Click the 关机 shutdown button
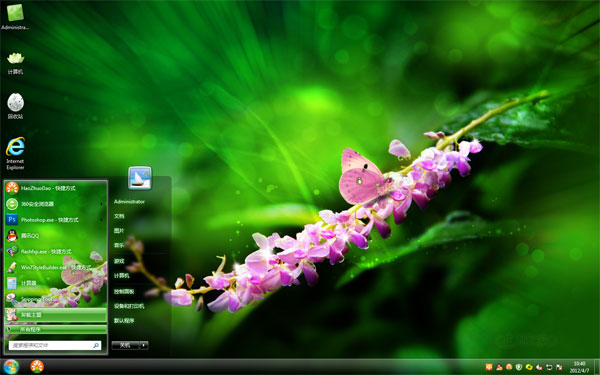Viewport: 600px width, 375px height. click(126, 345)
